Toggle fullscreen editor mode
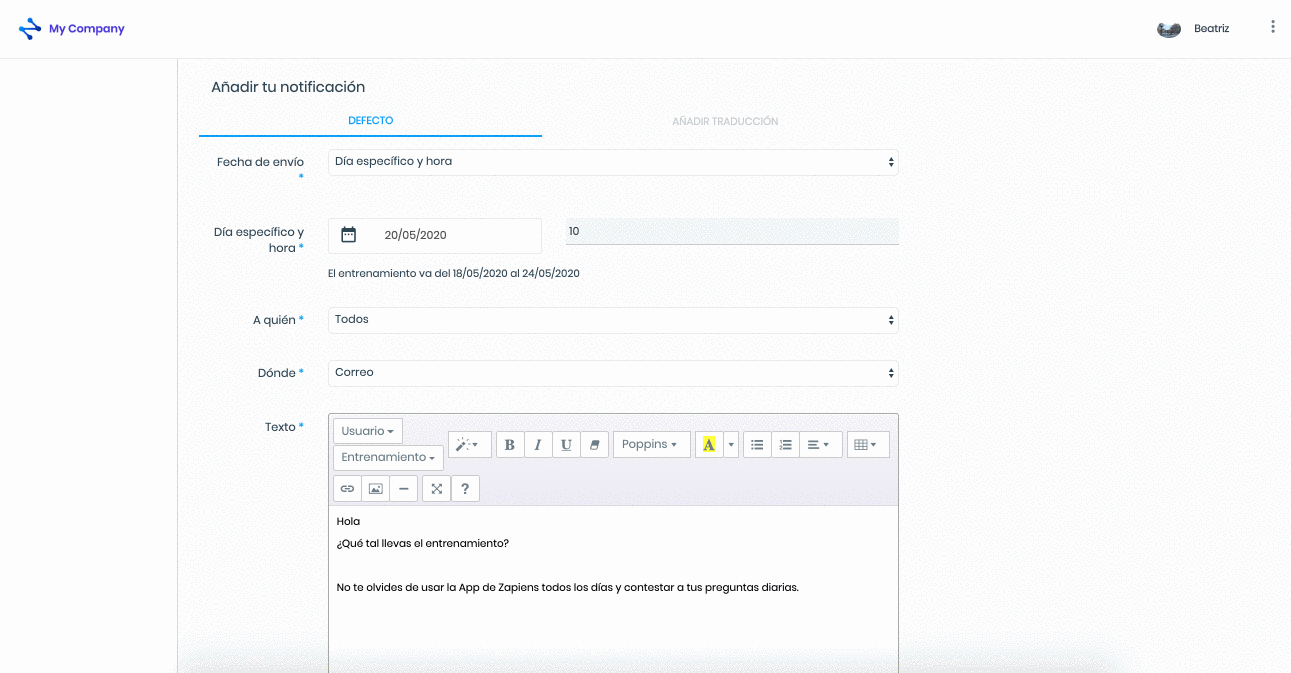Screen dimensions: 1291x673 click(x=437, y=488)
